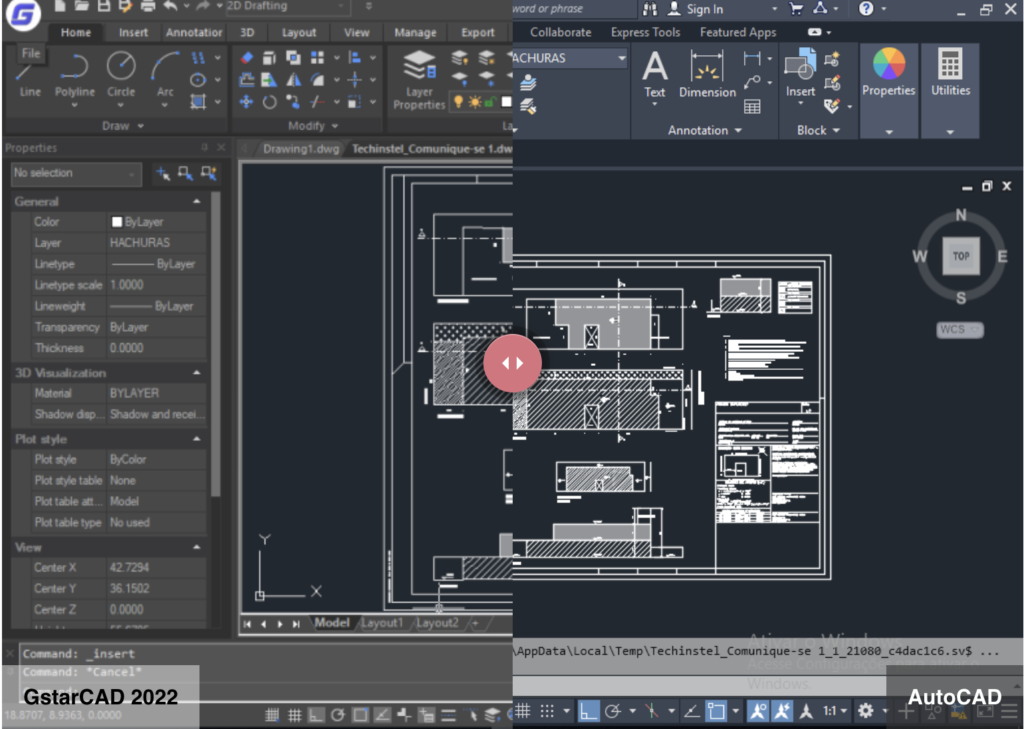The height and width of the screenshot is (729, 1024).
Task: Toggle the layer light bulb on/off icon
Action: tap(458, 102)
